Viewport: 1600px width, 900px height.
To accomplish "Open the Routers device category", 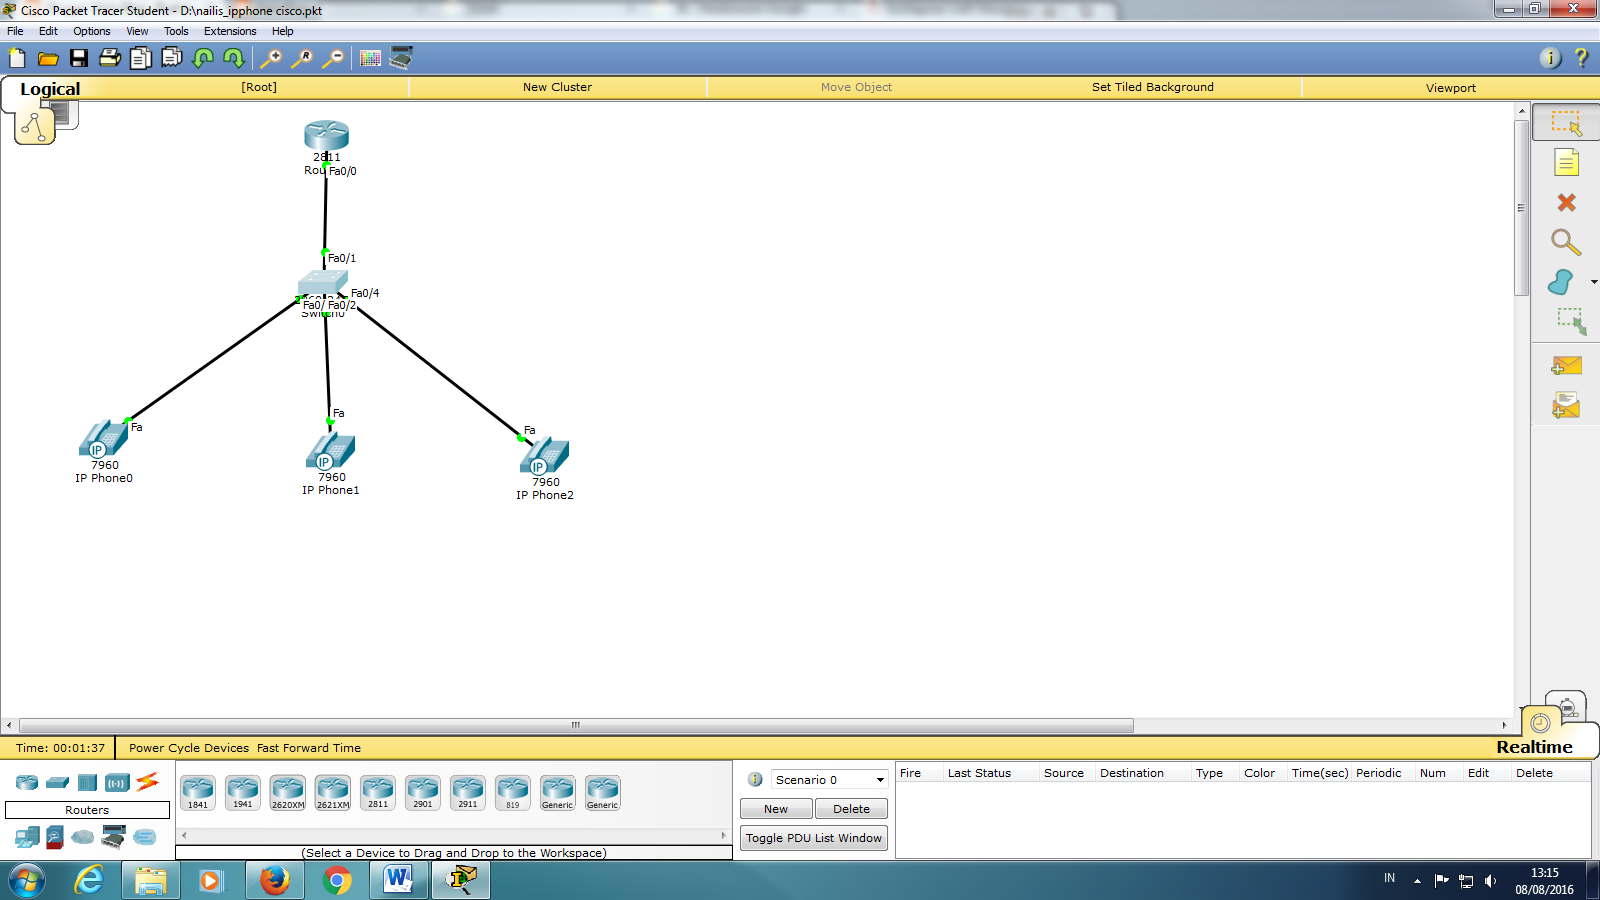I will pyautogui.click(x=26, y=782).
